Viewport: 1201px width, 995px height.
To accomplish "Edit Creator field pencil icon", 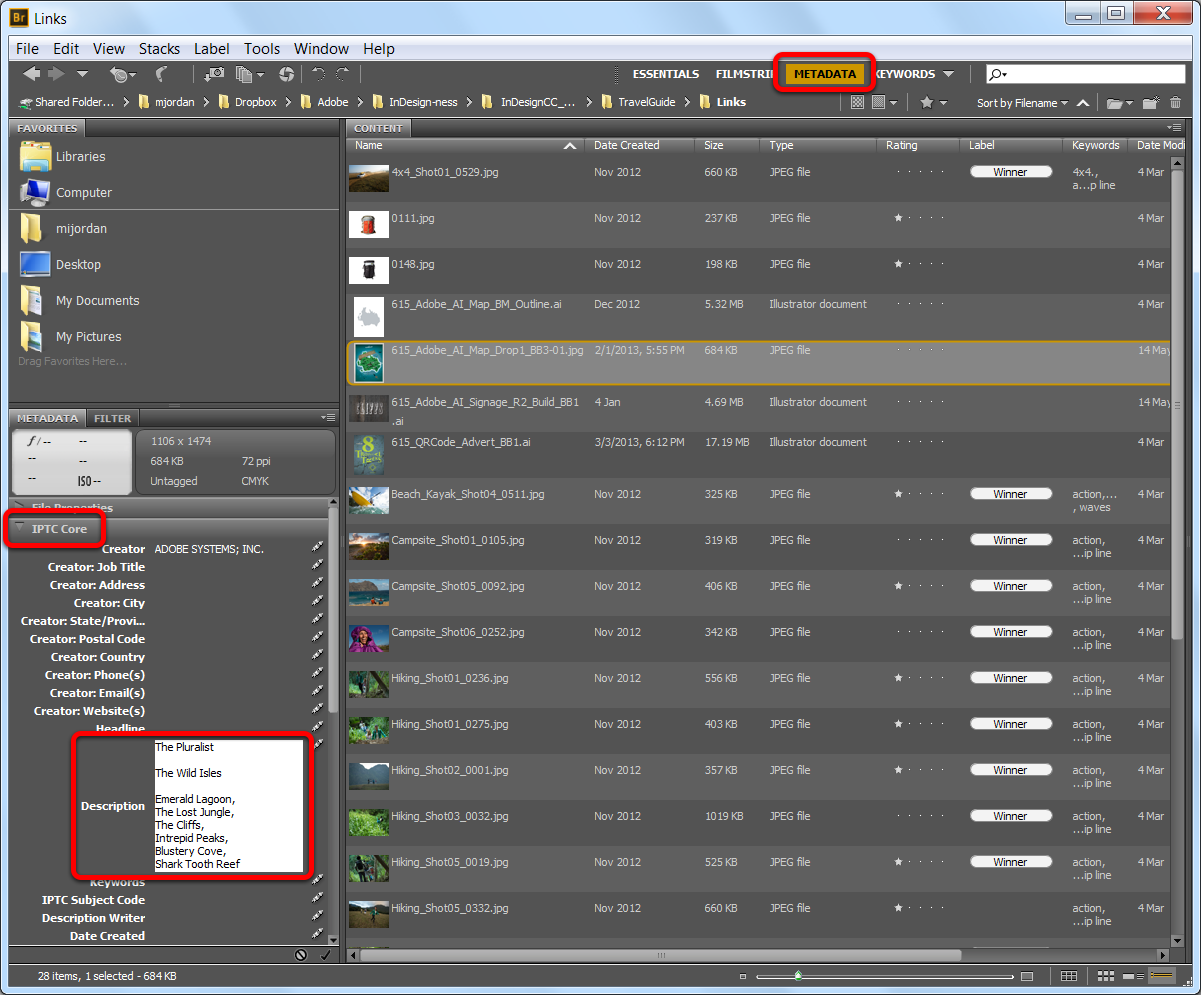I will (317, 548).
